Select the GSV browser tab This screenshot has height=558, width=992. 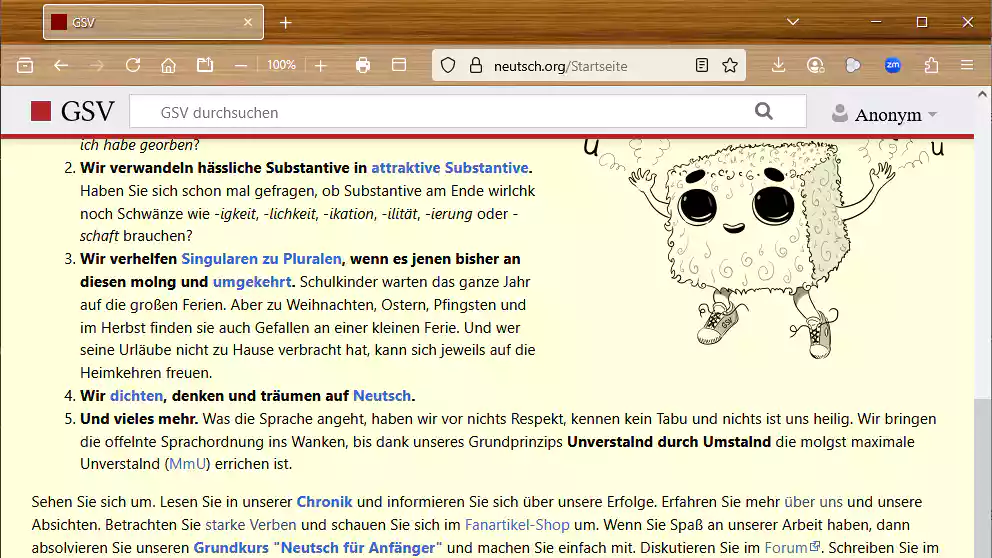tap(152, 22)
